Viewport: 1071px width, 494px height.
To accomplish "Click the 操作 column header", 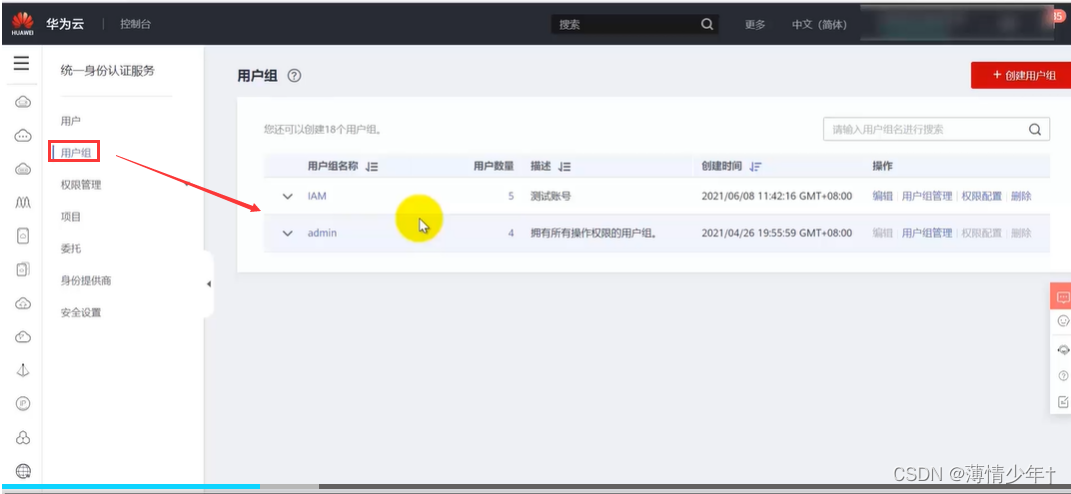I will pyautogui.click(x=882, y=166).
